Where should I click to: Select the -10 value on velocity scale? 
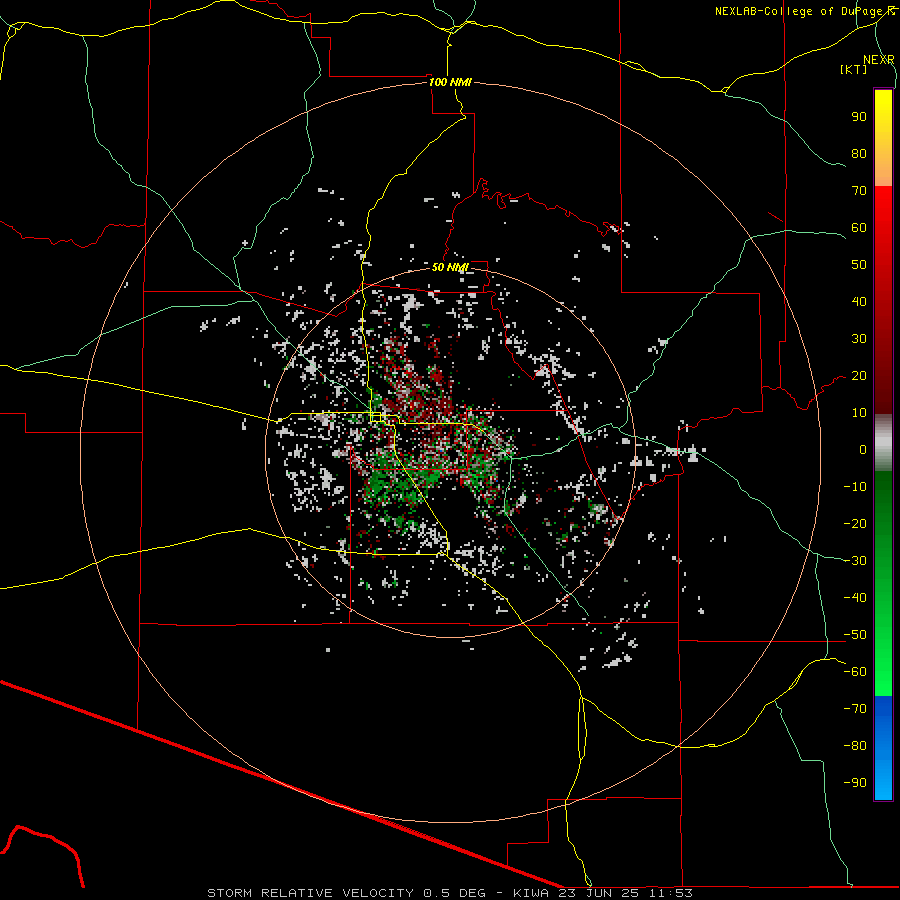click(x=855, y=487)
